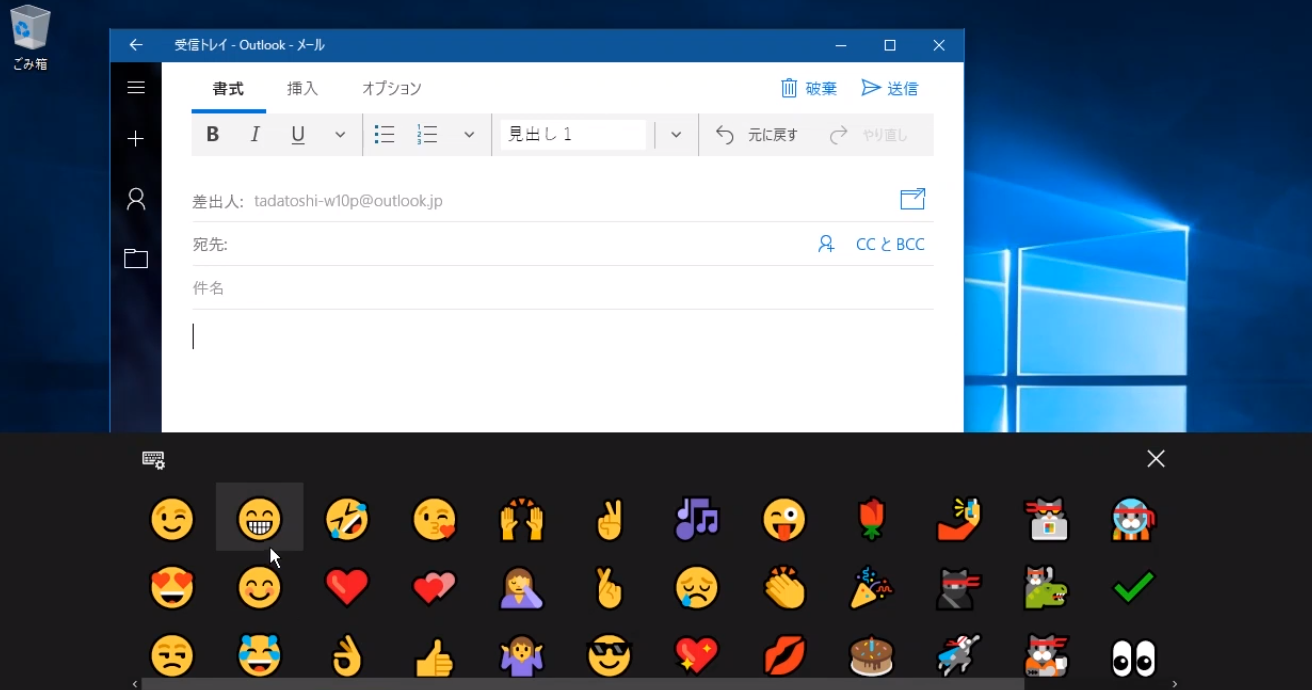Insert the eyes emoji
1312x690 pixels.
1133,658
